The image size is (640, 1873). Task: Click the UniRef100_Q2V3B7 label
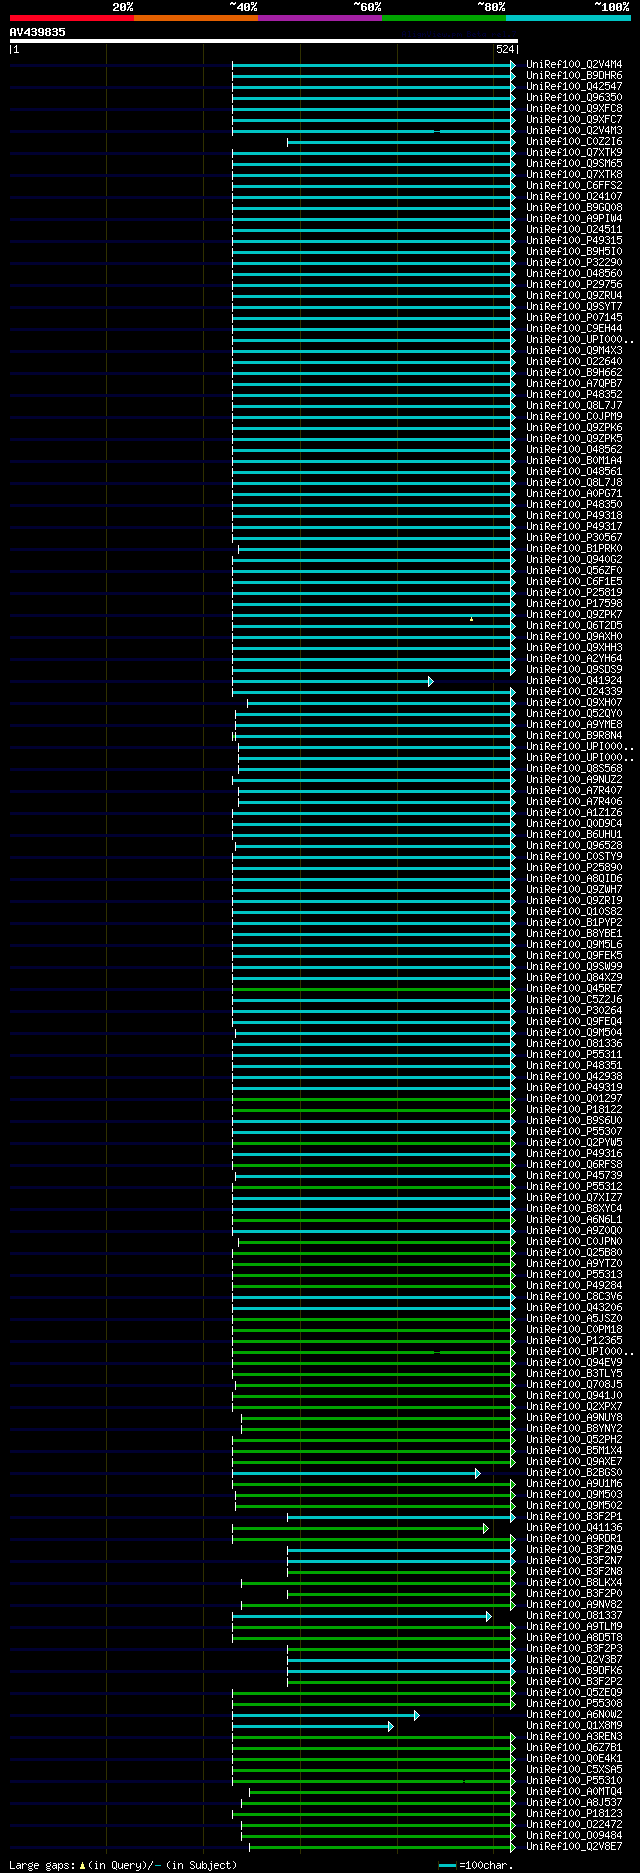(x=574, y=1659)
